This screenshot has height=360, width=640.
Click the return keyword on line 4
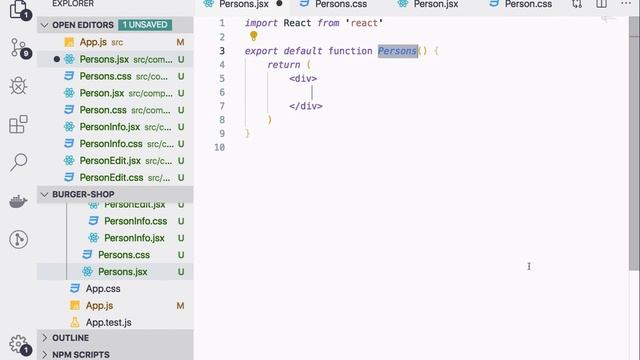[x=284, y=64]
